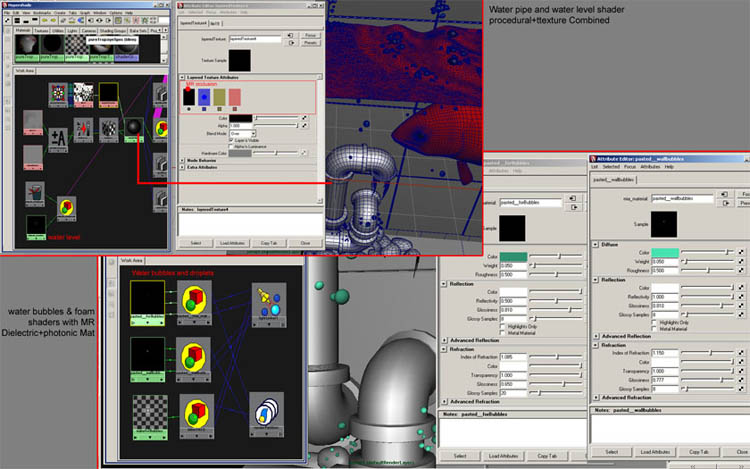The image size is (750, 469).
Task: Click the Diffuse Color swatch in wallbubbles editor
Action: pyautogui.click(x=665, y=252)
